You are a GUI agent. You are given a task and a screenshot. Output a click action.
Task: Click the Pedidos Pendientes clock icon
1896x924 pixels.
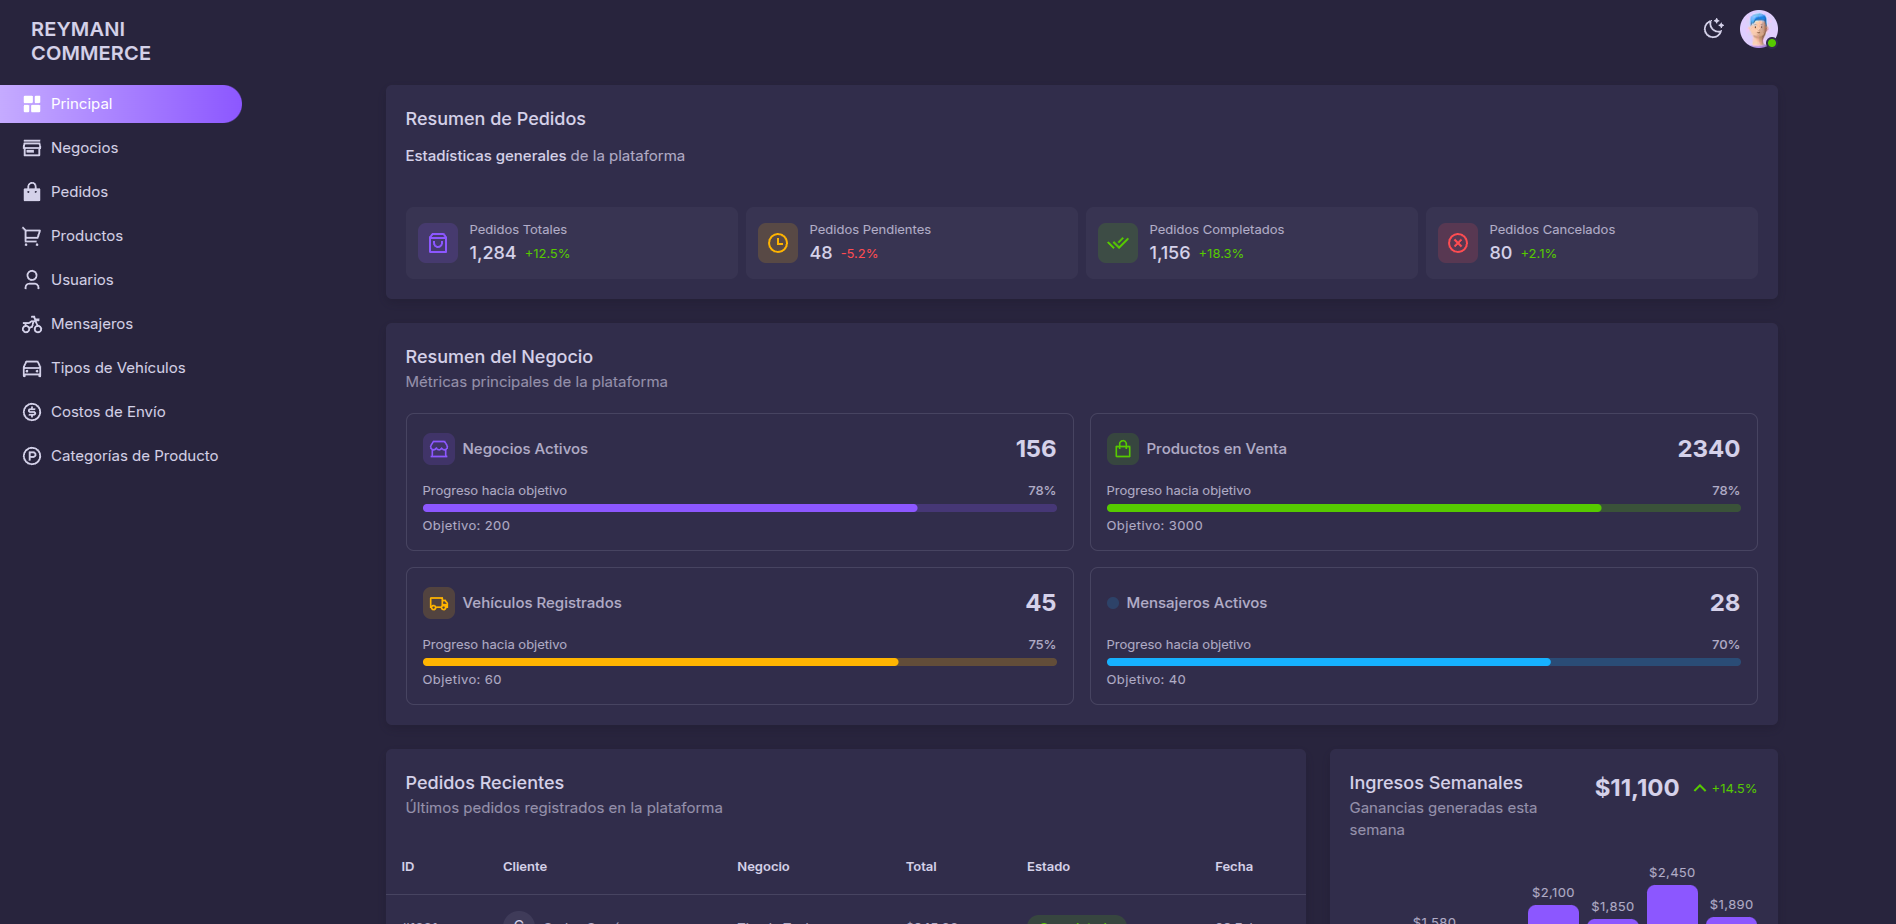tap(777, 243)
